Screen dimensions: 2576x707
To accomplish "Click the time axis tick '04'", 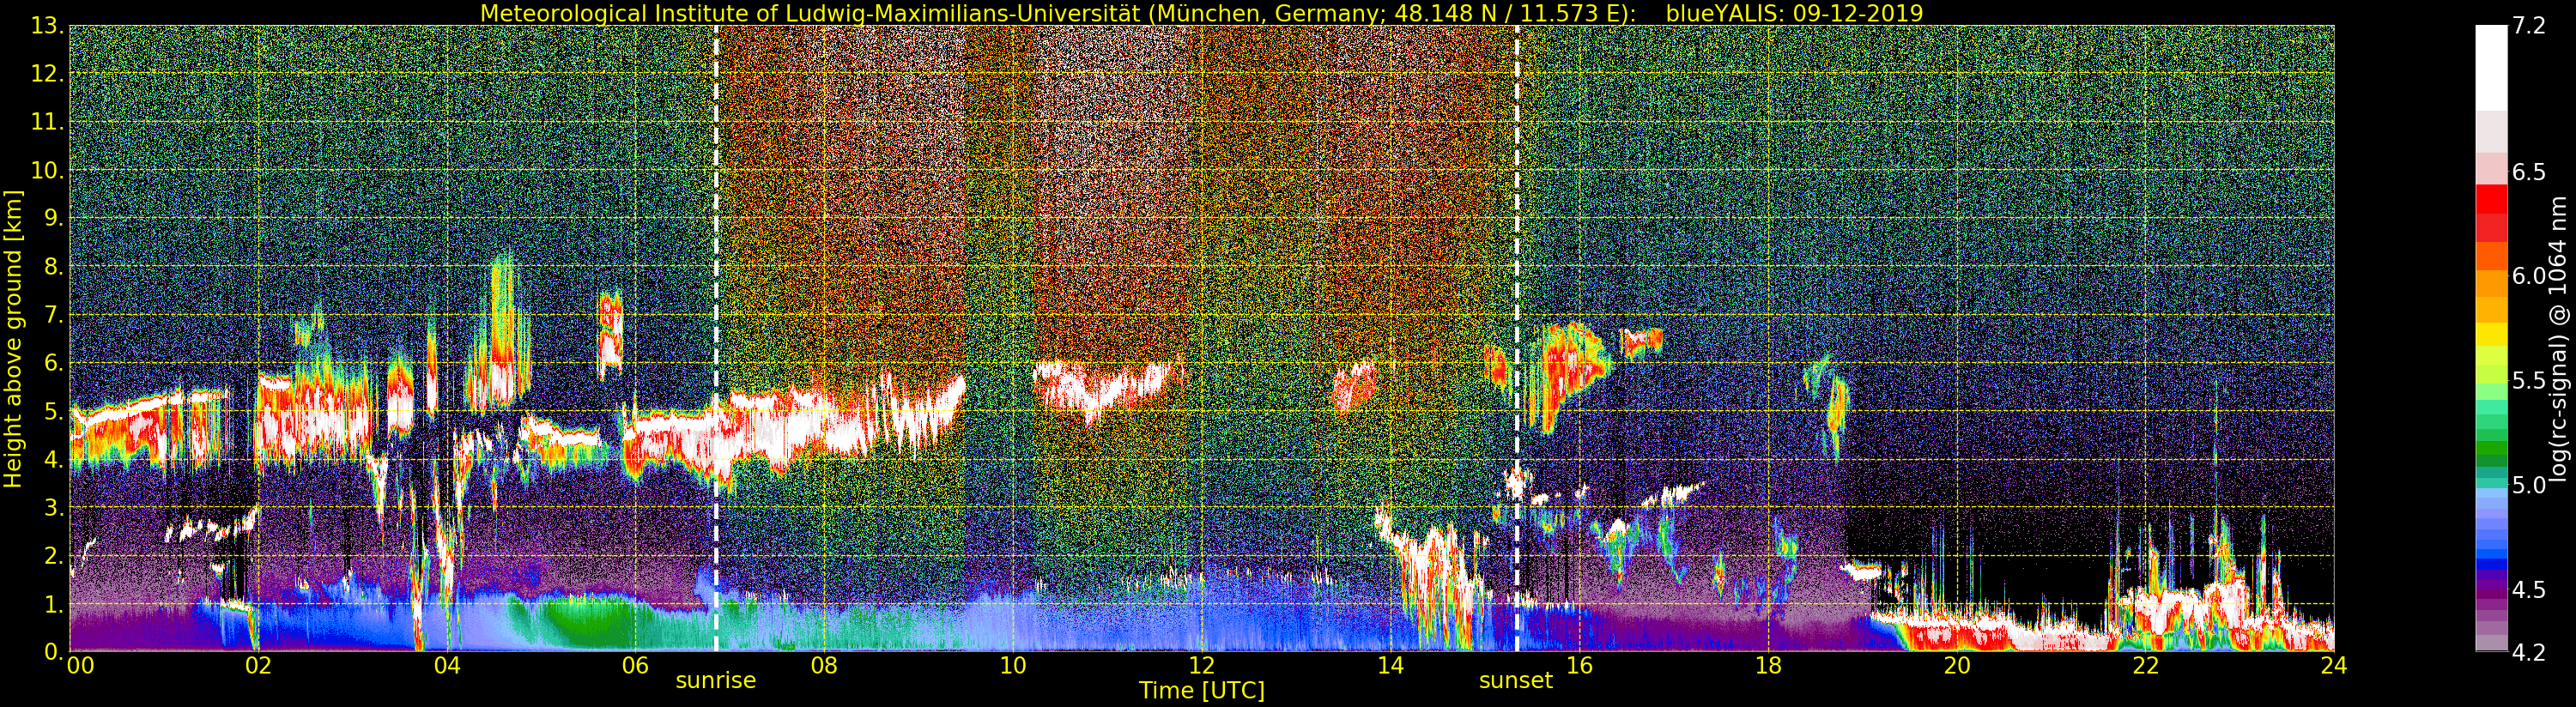I will (x=447, y=665).
